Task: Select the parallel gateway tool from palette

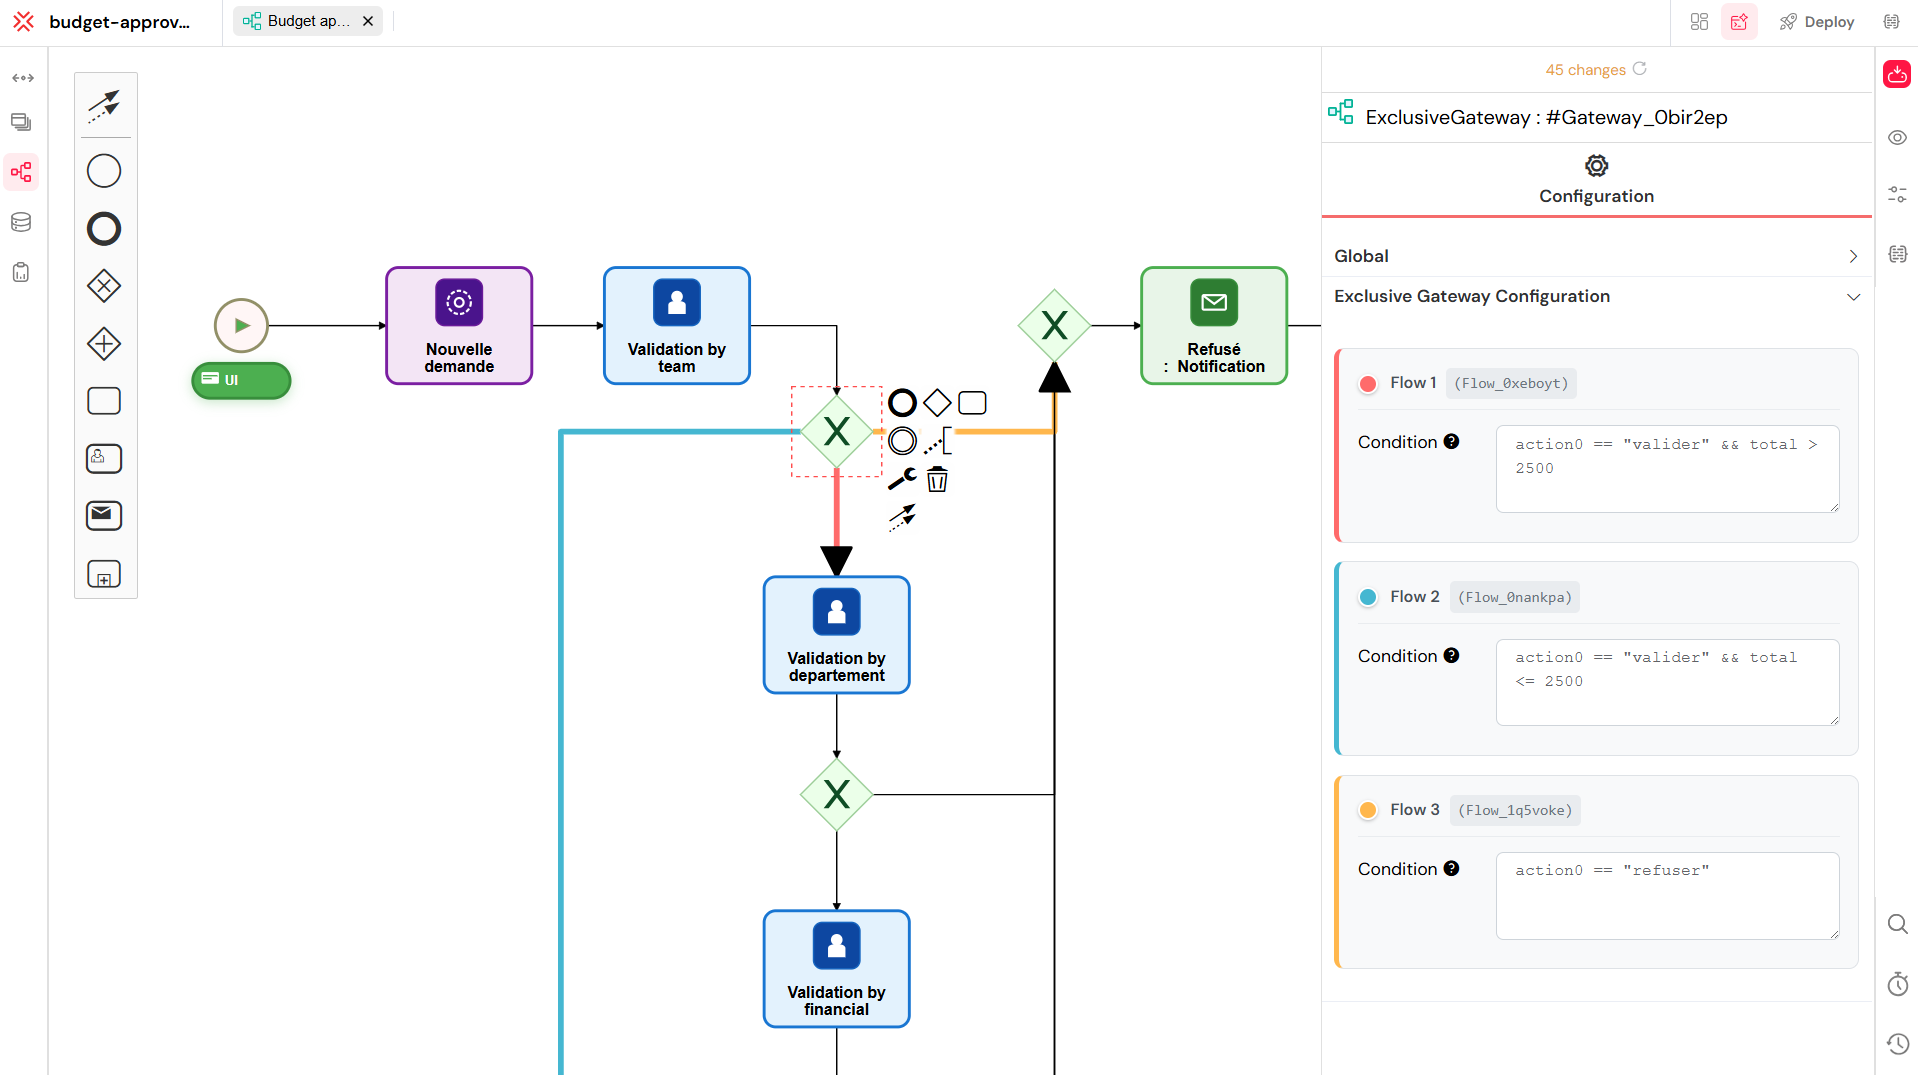Action: click(x=104, y=343)
